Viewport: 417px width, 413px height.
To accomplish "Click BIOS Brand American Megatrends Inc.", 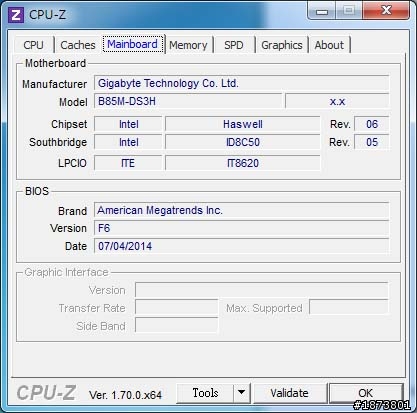I will click(242, 210).
